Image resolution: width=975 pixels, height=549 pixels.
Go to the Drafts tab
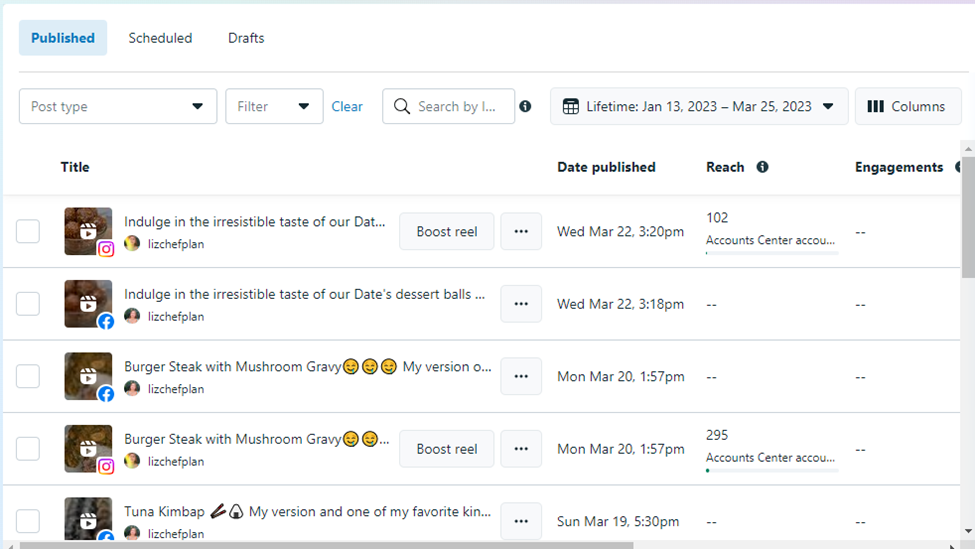[246, 38]
